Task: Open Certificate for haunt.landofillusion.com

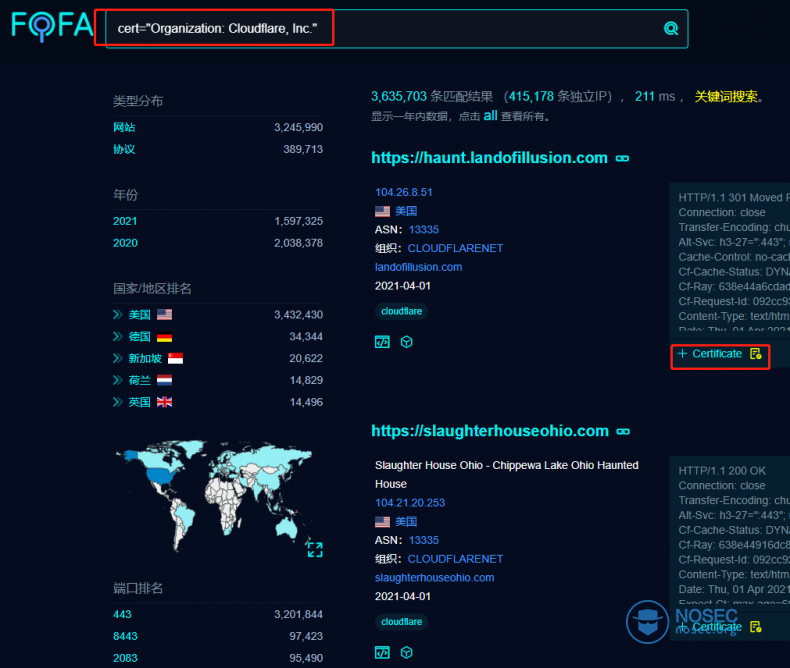Action: point(719,354)
